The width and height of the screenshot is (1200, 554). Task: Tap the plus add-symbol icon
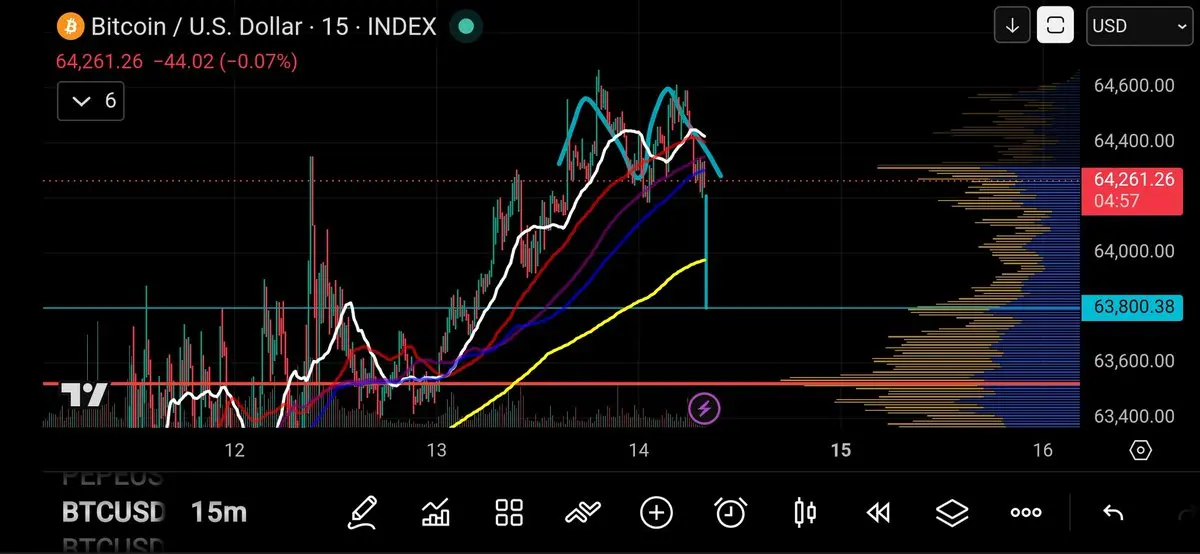[x=656, y=513]
